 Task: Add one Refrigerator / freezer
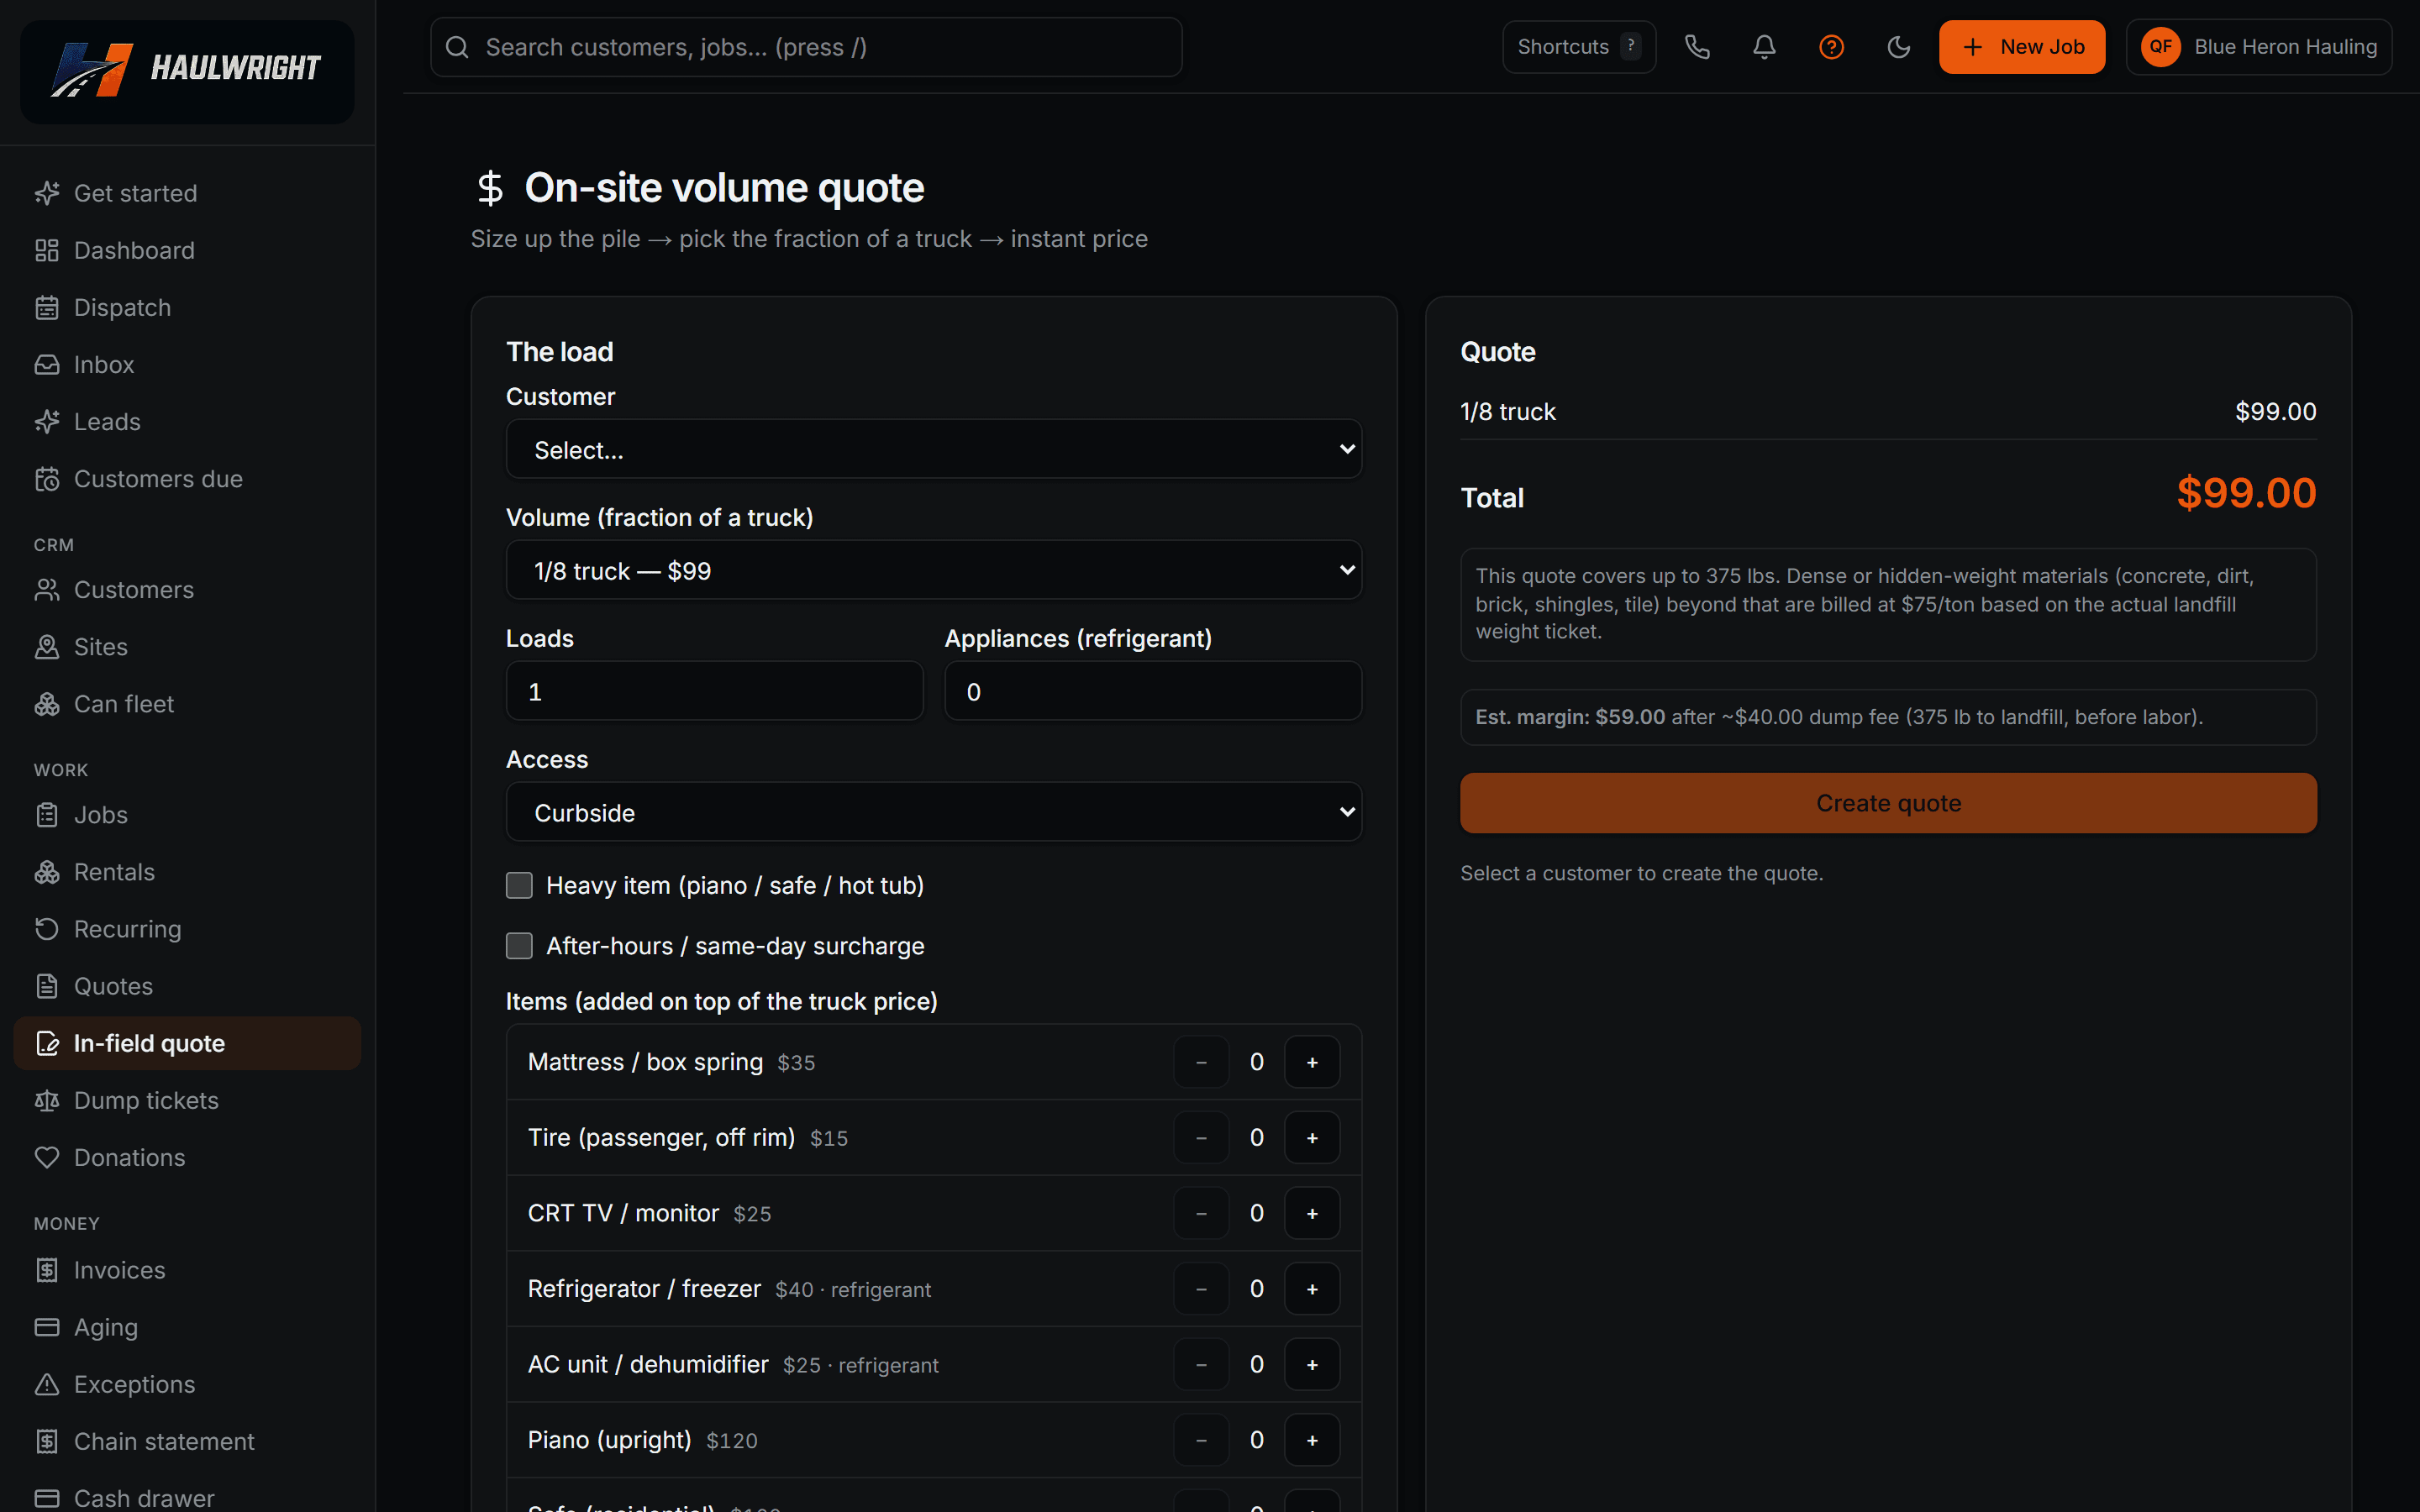click(x=1312, y=1288)
